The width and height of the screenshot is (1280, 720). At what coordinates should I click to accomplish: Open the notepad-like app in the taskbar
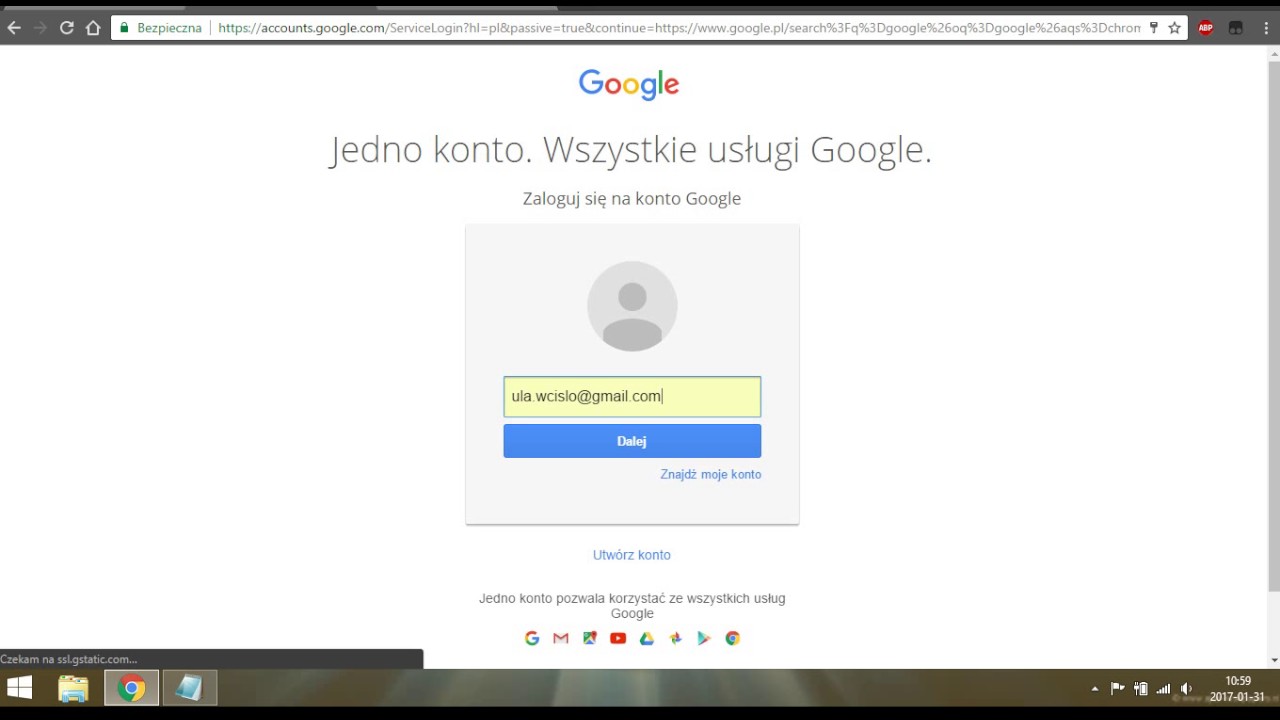click(189, 688)
